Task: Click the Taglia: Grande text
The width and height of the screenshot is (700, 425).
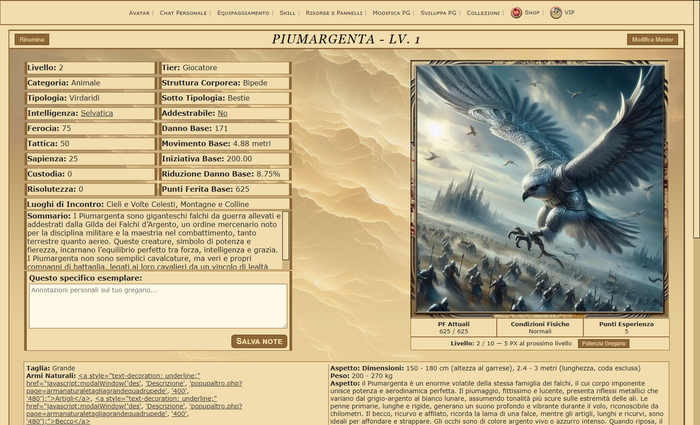Action: click(x=50, y=368)
